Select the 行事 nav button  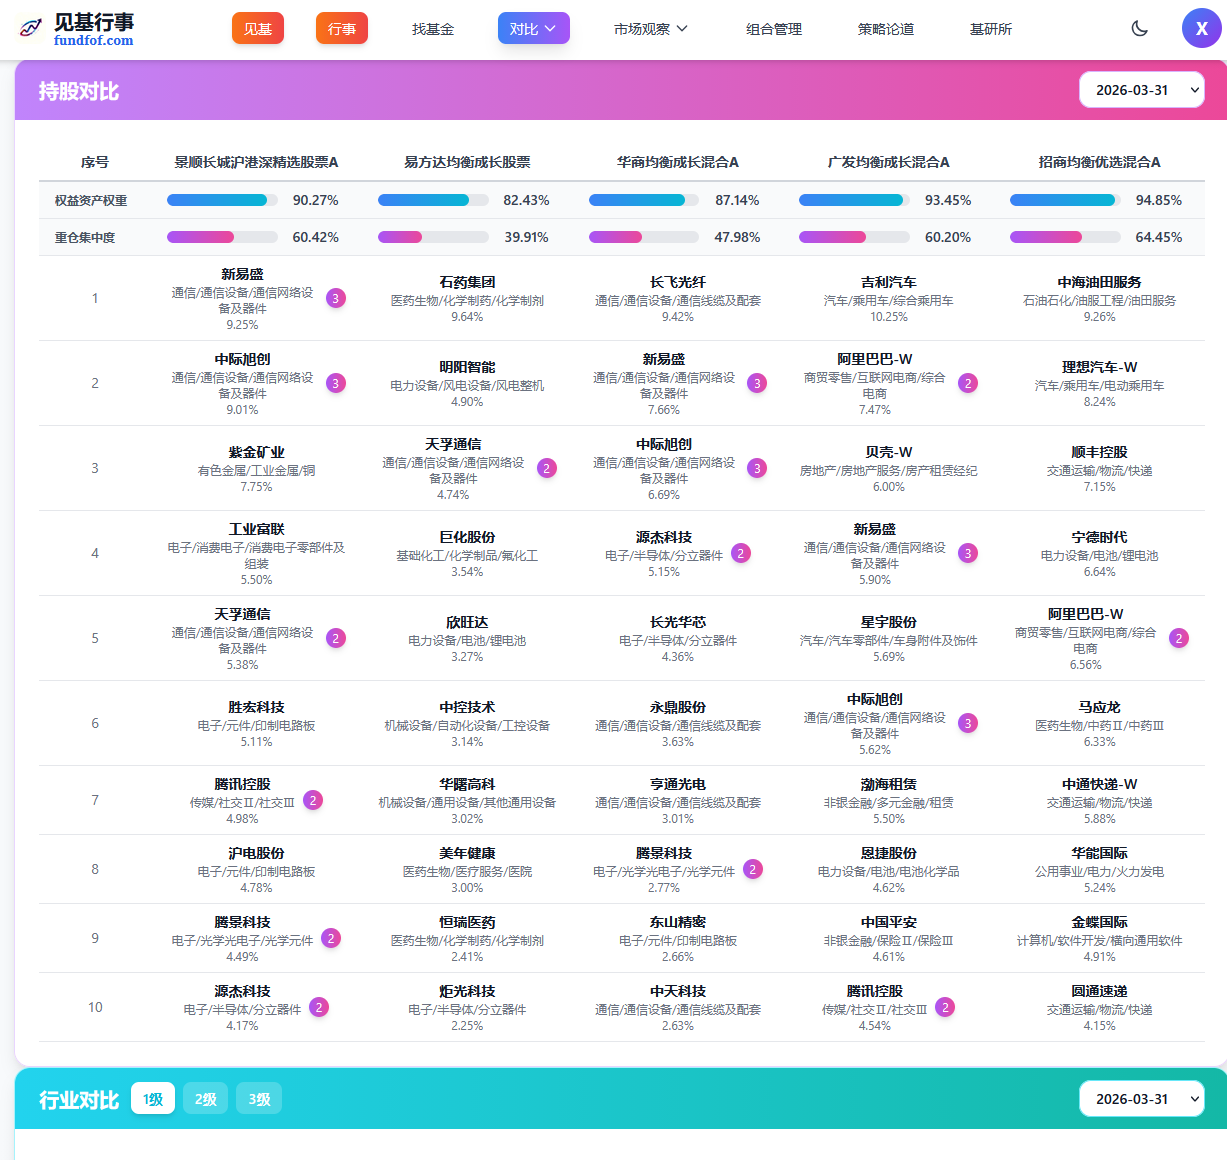[342, 28]
